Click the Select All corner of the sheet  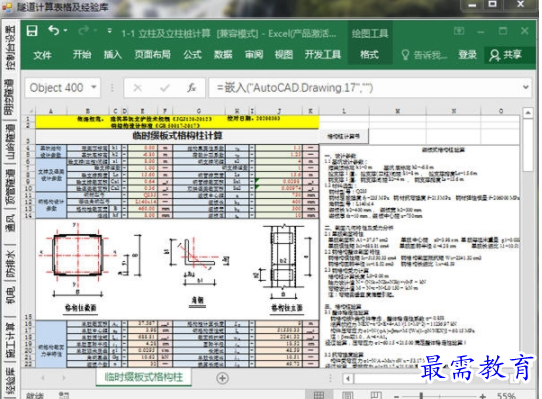click(30, 111)
